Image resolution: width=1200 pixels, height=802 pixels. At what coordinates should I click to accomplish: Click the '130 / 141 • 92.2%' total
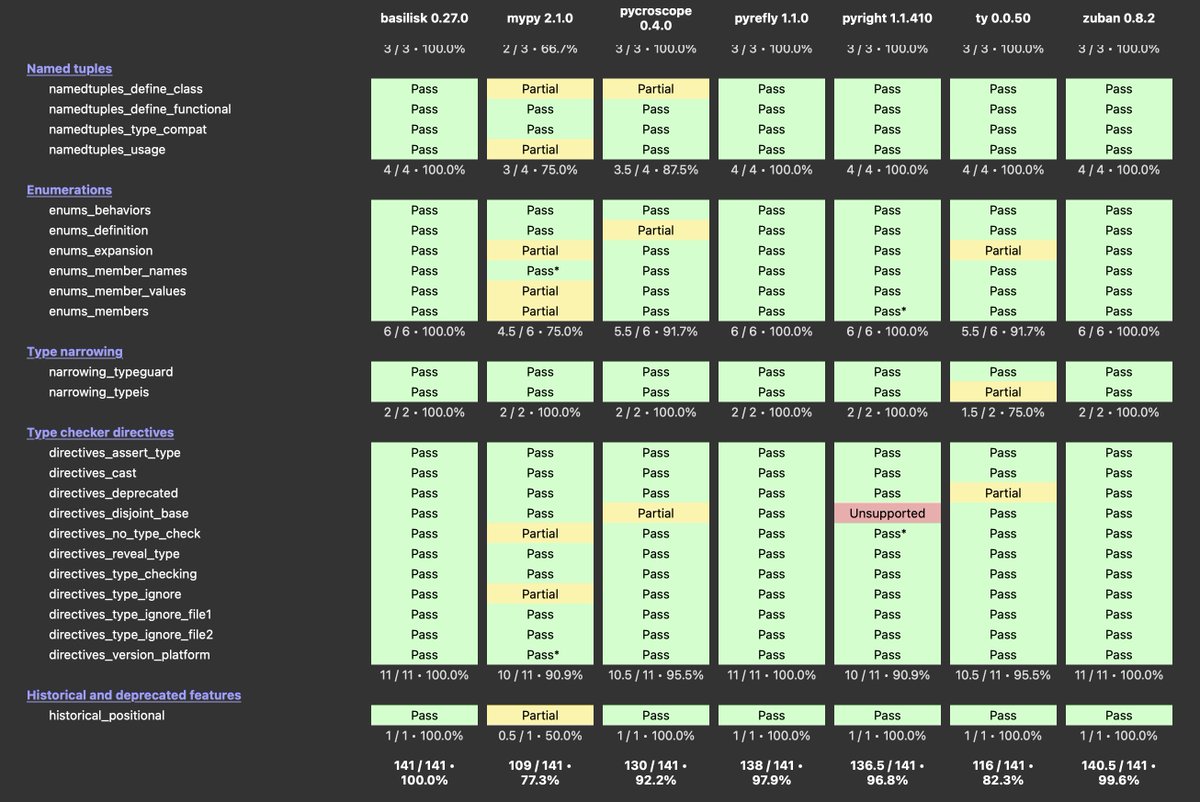coord(656,772)
